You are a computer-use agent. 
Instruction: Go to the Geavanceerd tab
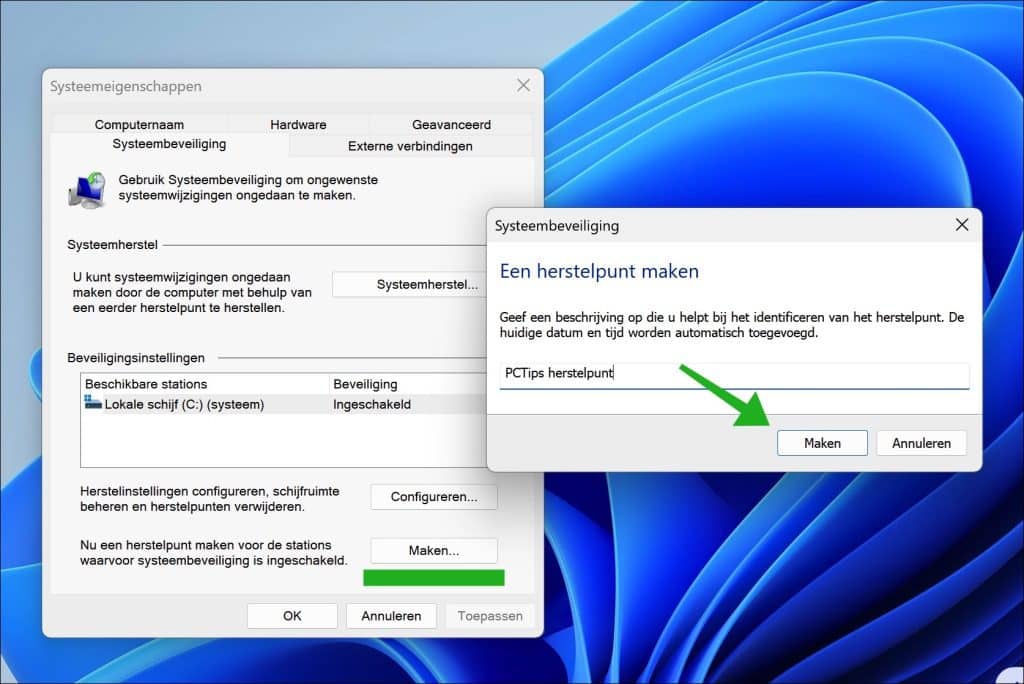tap(451, 125)
